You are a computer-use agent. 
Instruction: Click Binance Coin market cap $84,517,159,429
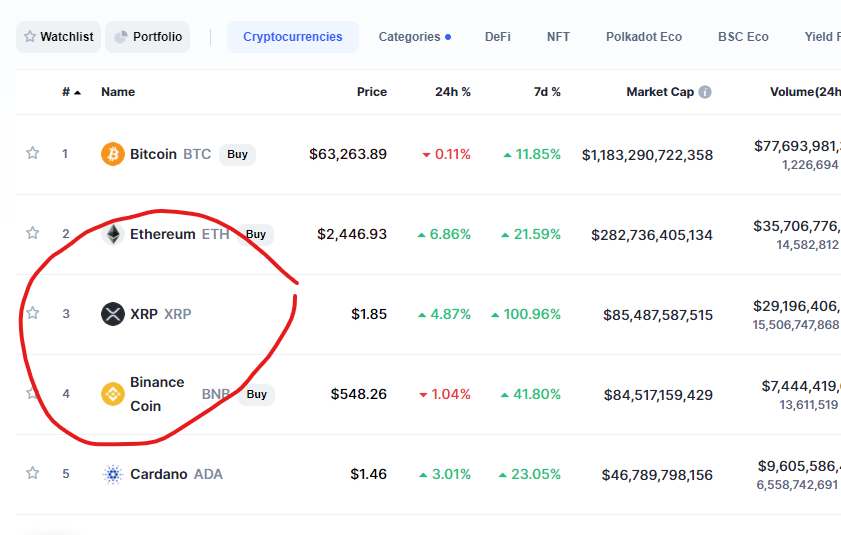point(658,395)
